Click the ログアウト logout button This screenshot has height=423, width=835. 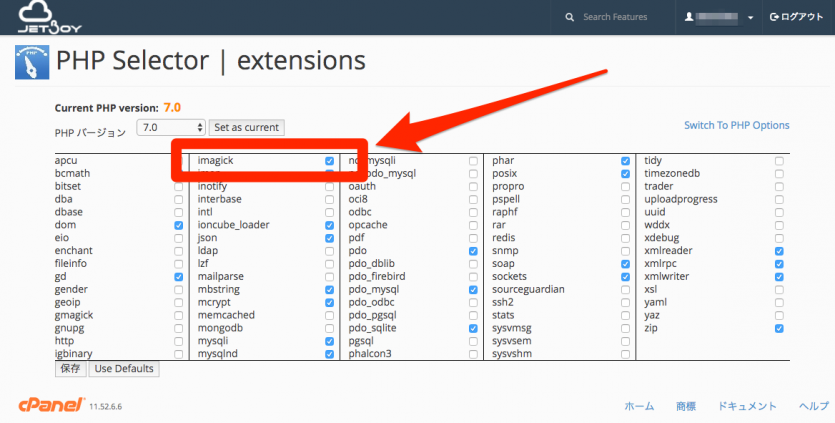(x=795, y=18)
